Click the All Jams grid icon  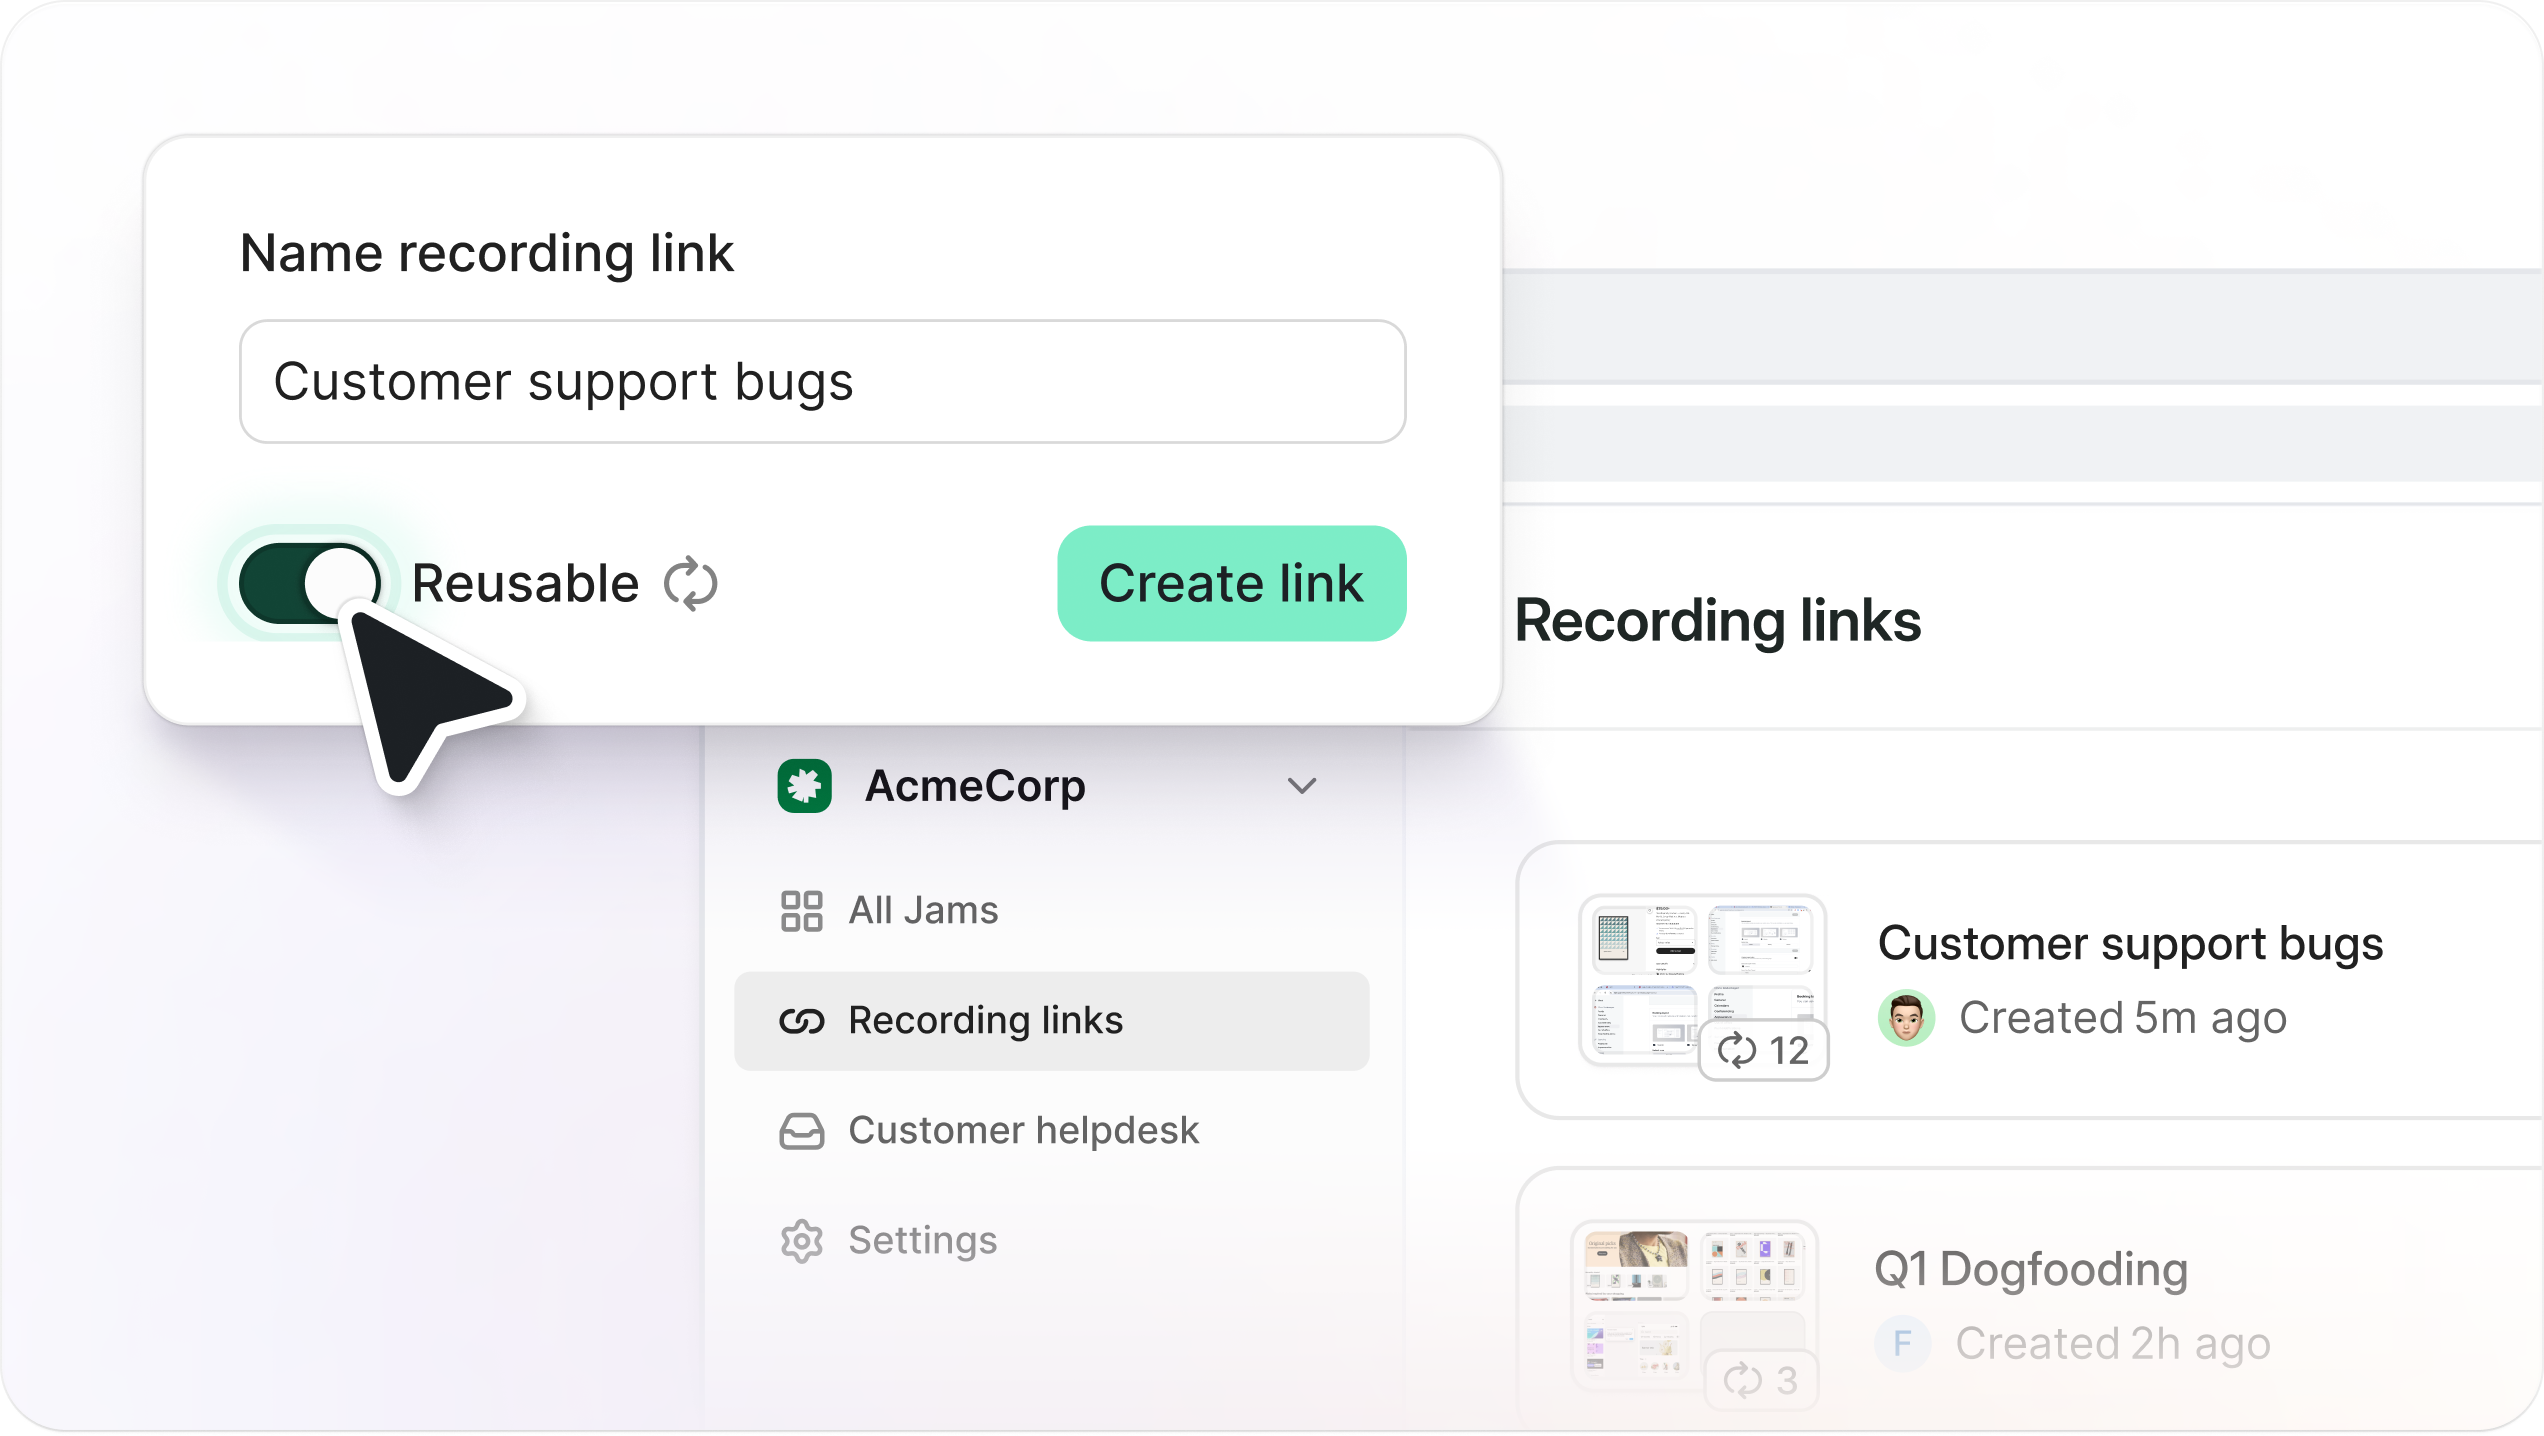click(x=801, y=911)
